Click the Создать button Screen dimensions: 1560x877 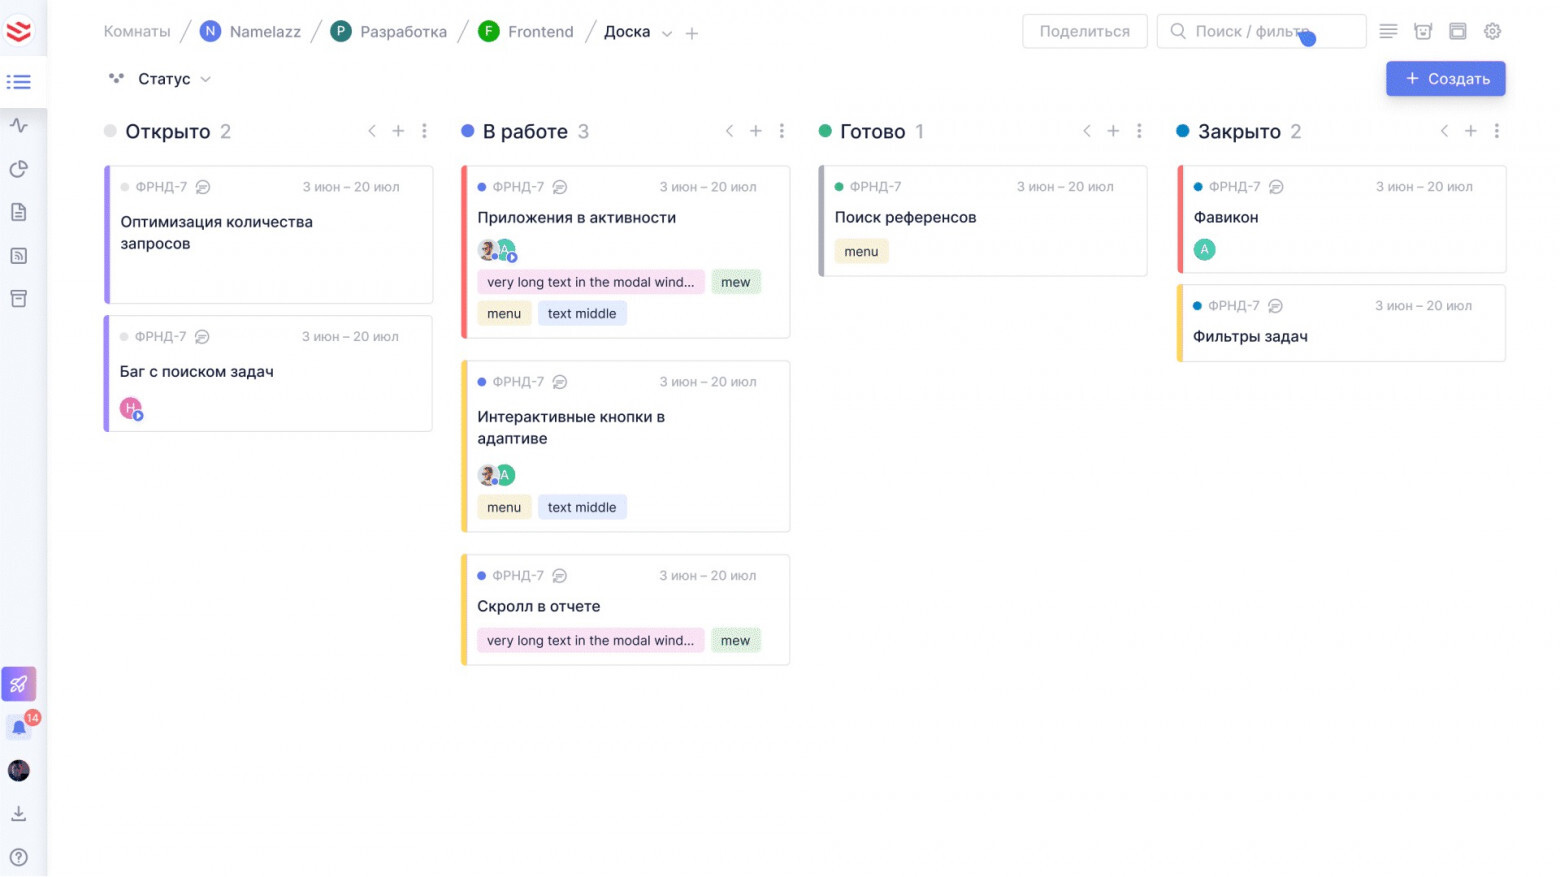click(1445, 79)
